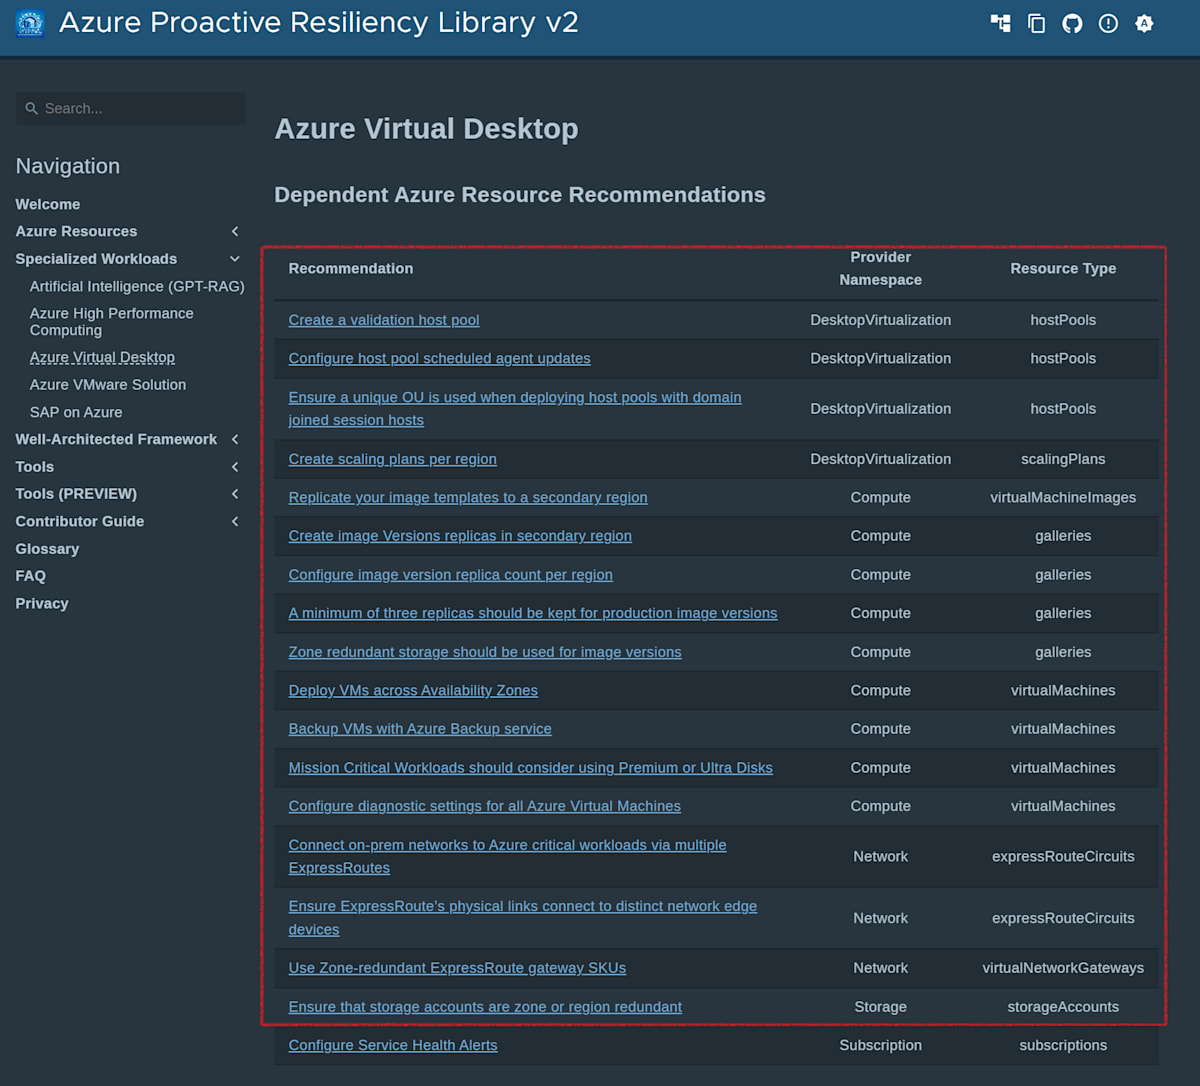Open Configure diagnostic settings for VMs link

(485, 806)
